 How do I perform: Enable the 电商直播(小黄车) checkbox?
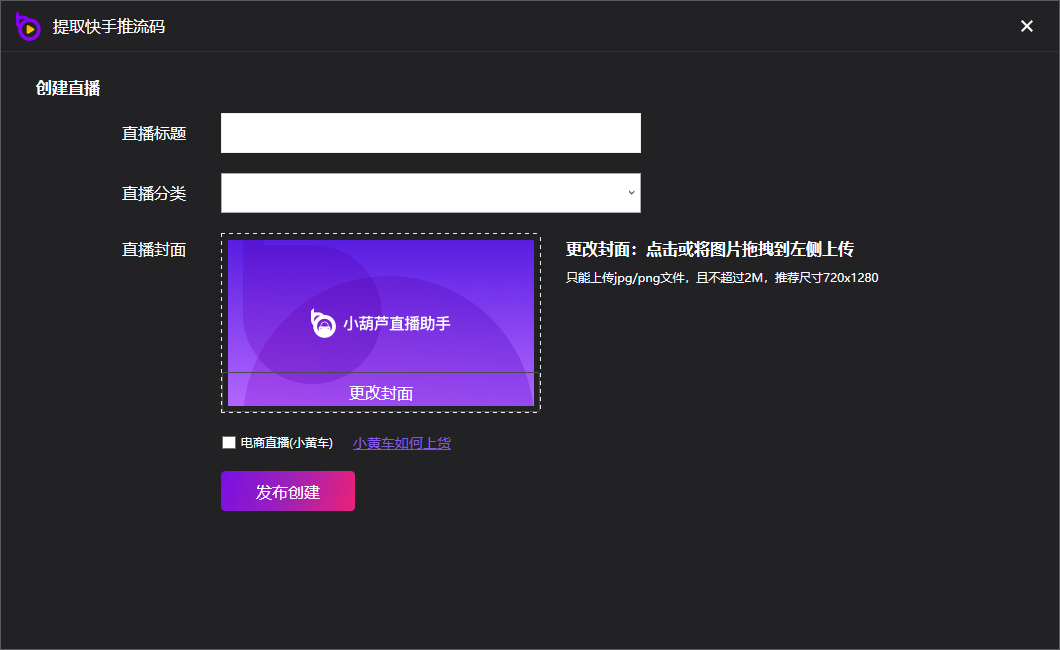tap(229, 442)
